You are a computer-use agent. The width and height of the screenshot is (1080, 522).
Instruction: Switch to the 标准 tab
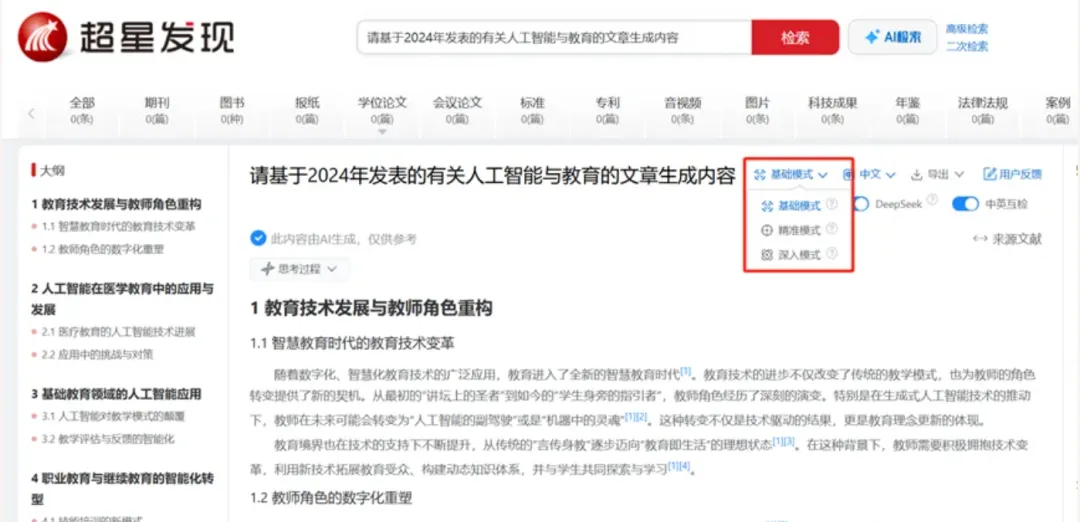532,110
